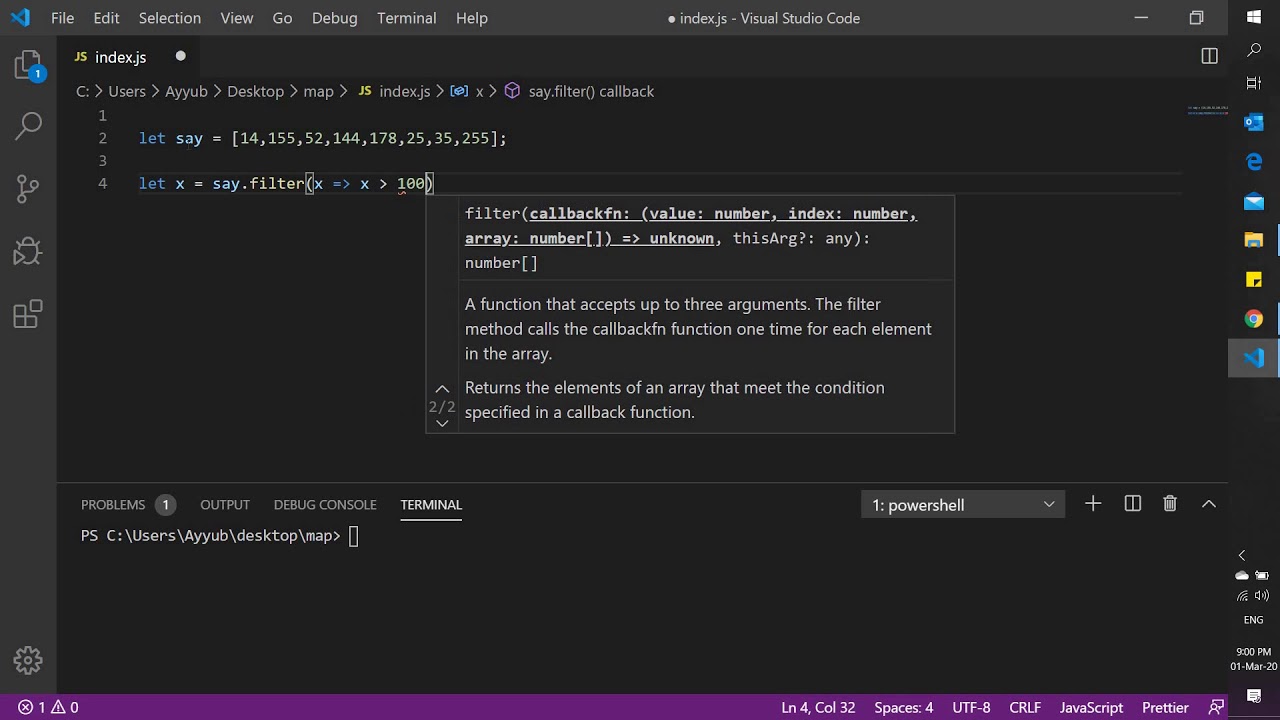Click the VS Code logo in title bar

click(20, 18)
